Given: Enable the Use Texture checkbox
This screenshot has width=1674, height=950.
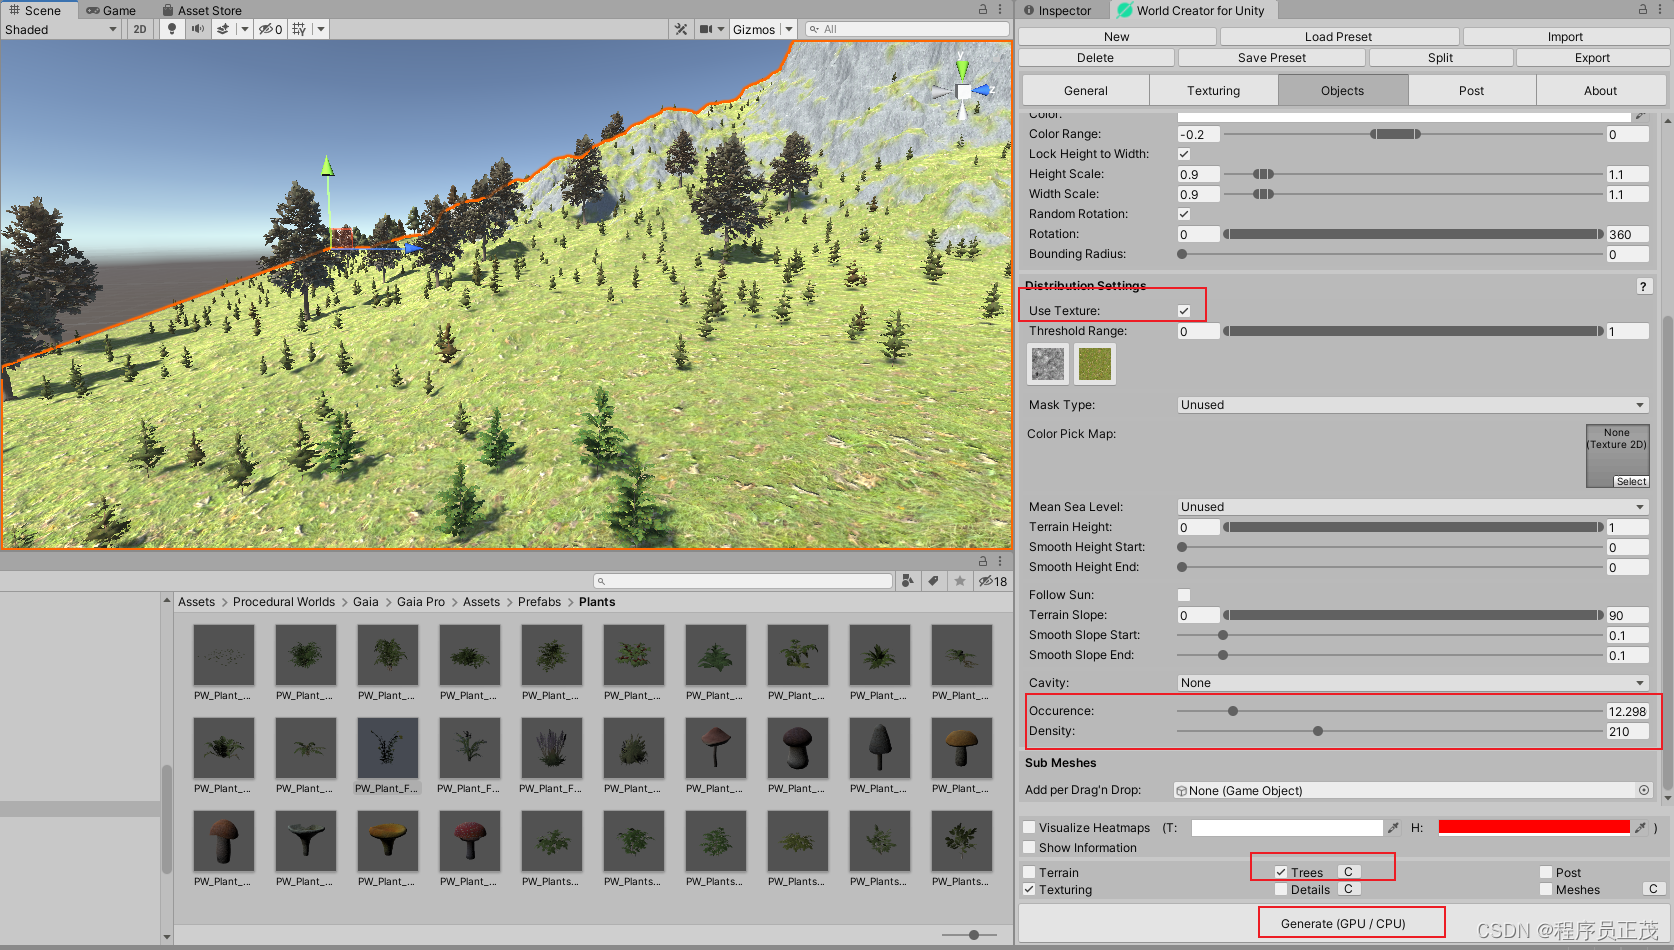Looking at the screenshot, I should tap(1184, 310).
